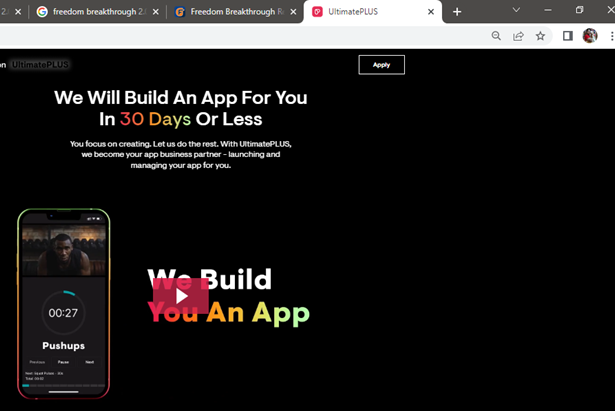This screenshot has width=615, height=411.
Task: Share this page using the share icon
Action: [x=518, y=36]
